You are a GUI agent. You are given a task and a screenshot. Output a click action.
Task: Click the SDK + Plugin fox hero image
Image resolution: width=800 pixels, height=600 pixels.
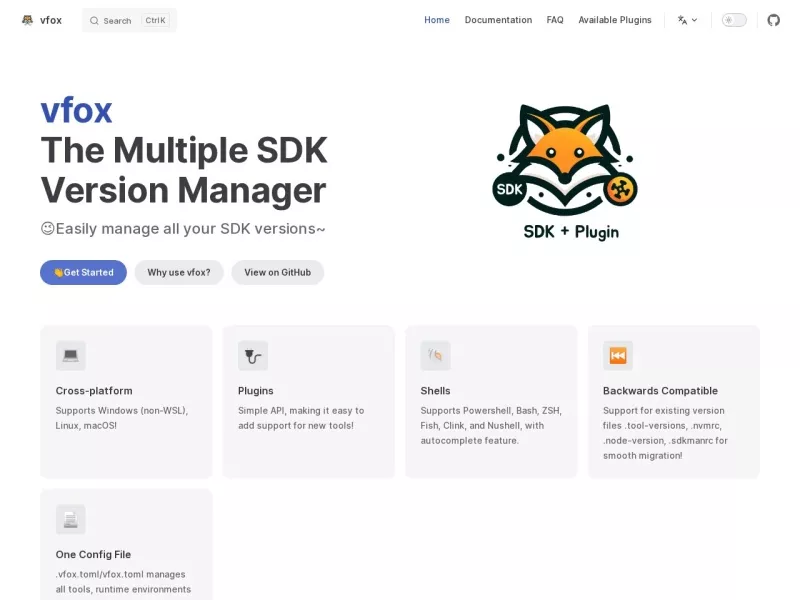point(565,172)
